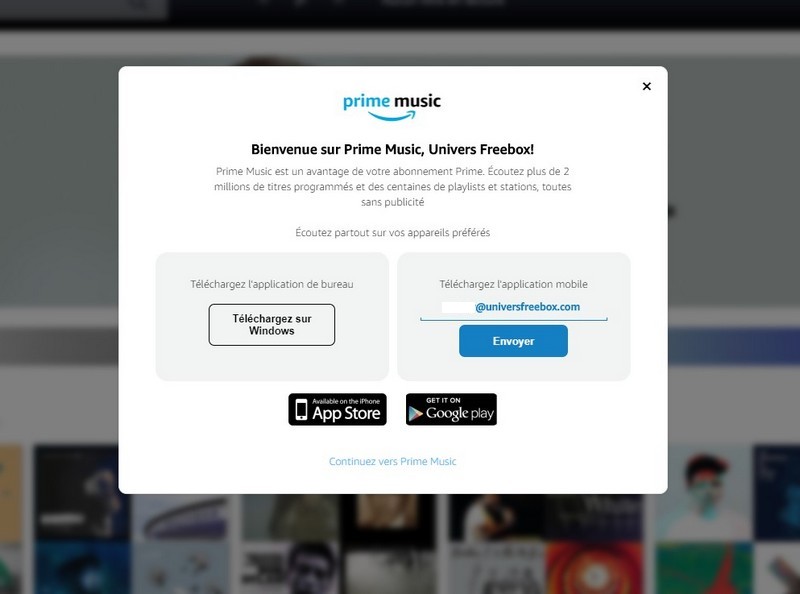Click the Téléchargez l'application de bureau label
The height and width of the screenshot is (594, 800).
pos(272,284)
